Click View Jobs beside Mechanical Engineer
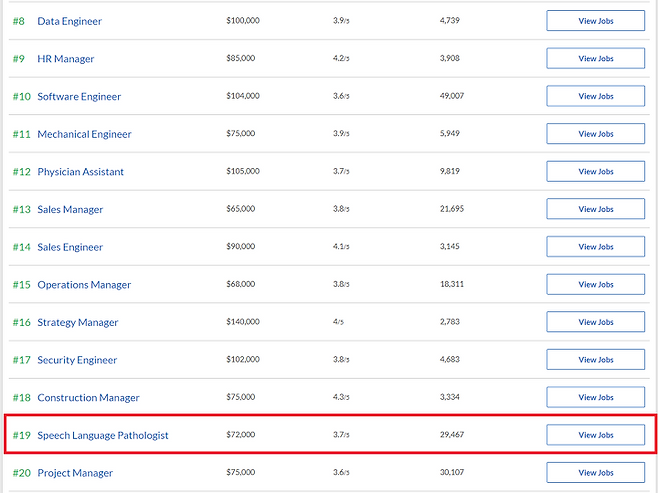This screenshot has height=493, width=658. [595, 134]
